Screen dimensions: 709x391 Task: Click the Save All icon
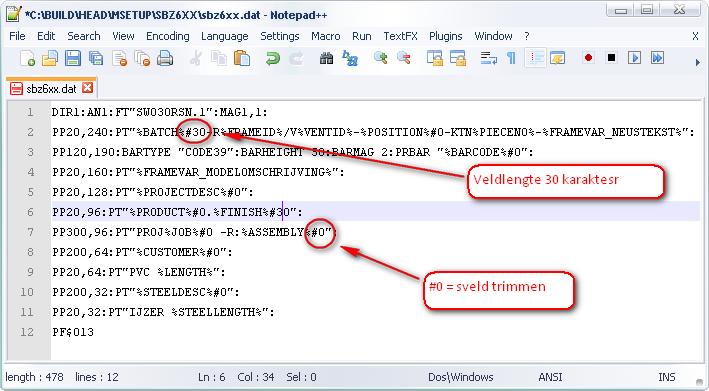pyautogui.click(x=96, y=59)
